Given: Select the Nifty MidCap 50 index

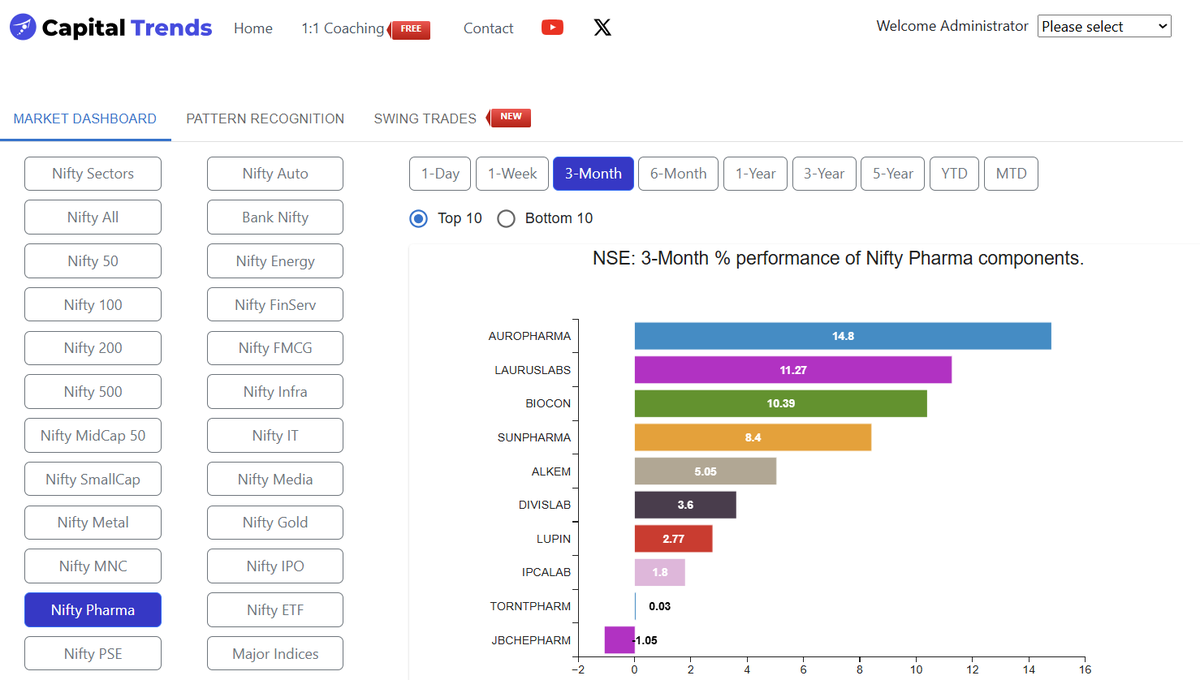Looking at the screenshot, I should pyautogui.click(x=92, y=435).
